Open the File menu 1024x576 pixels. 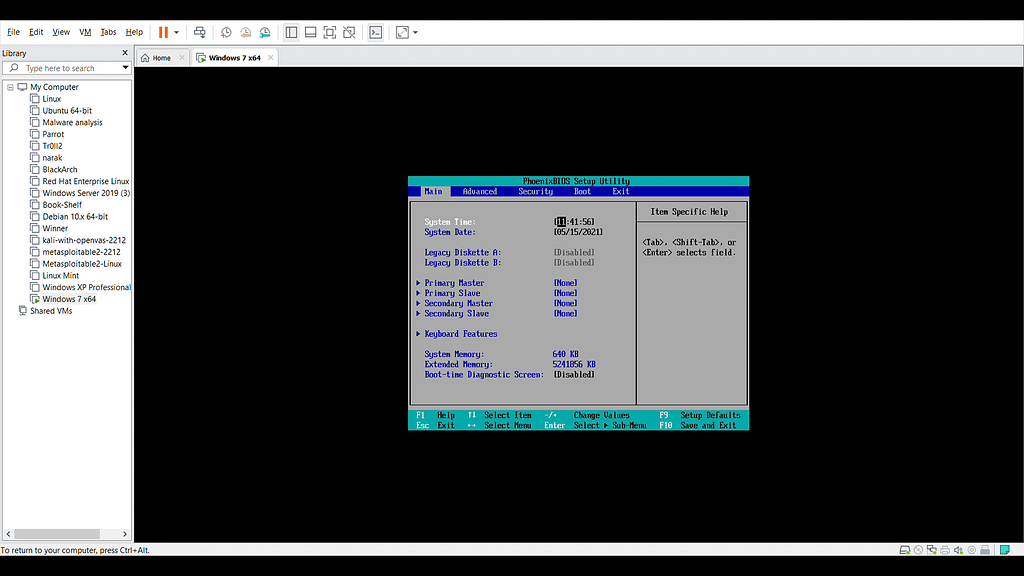(13, 32)
